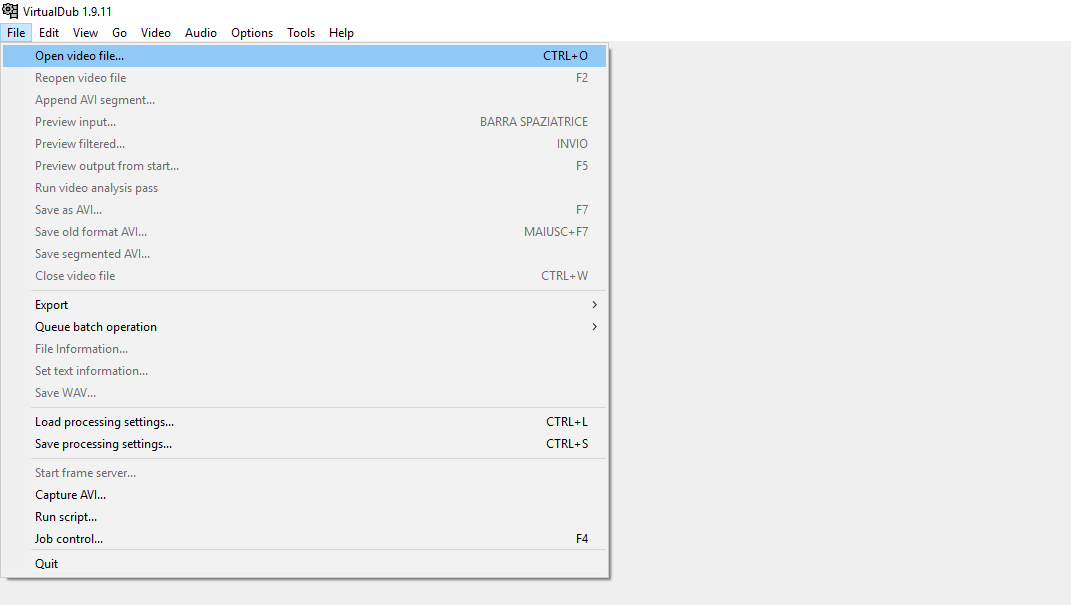Expand the Export submenu
This screenshot has height=605, width=1071.
305,305
